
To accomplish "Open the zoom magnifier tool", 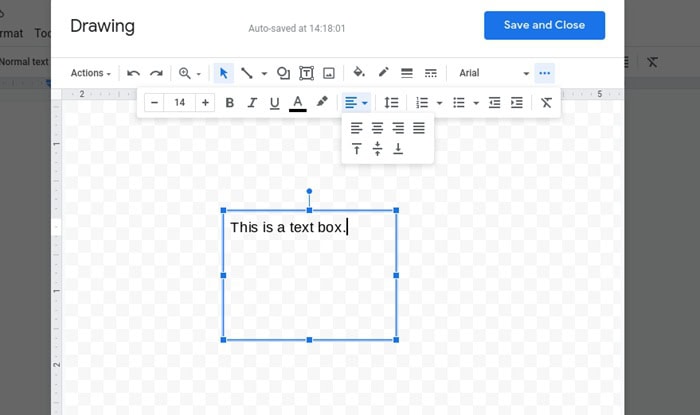I will (x=184, y=73).
